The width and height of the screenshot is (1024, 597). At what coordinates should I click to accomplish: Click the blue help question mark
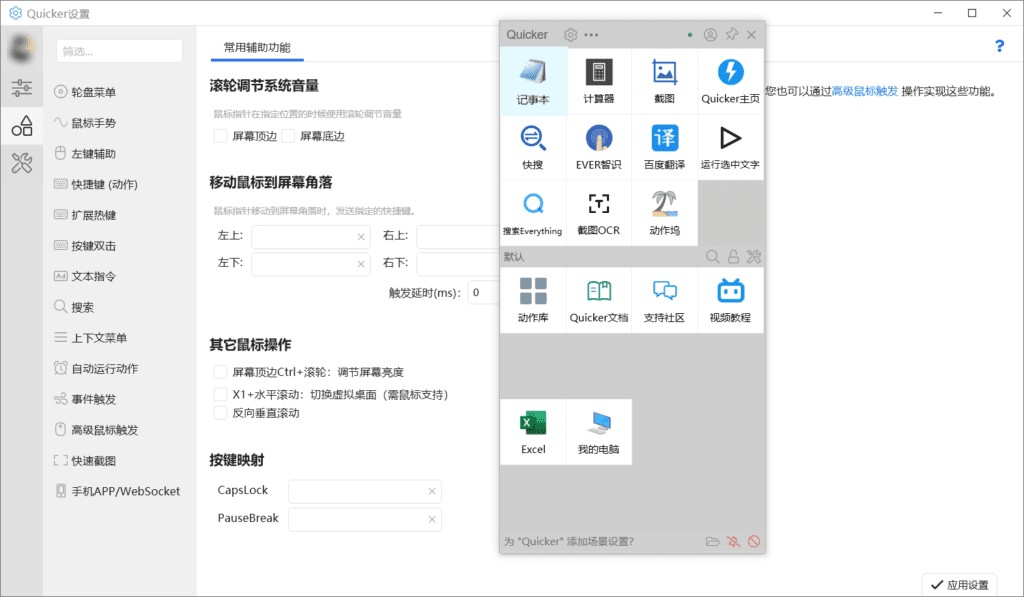(x=999, y=46)
